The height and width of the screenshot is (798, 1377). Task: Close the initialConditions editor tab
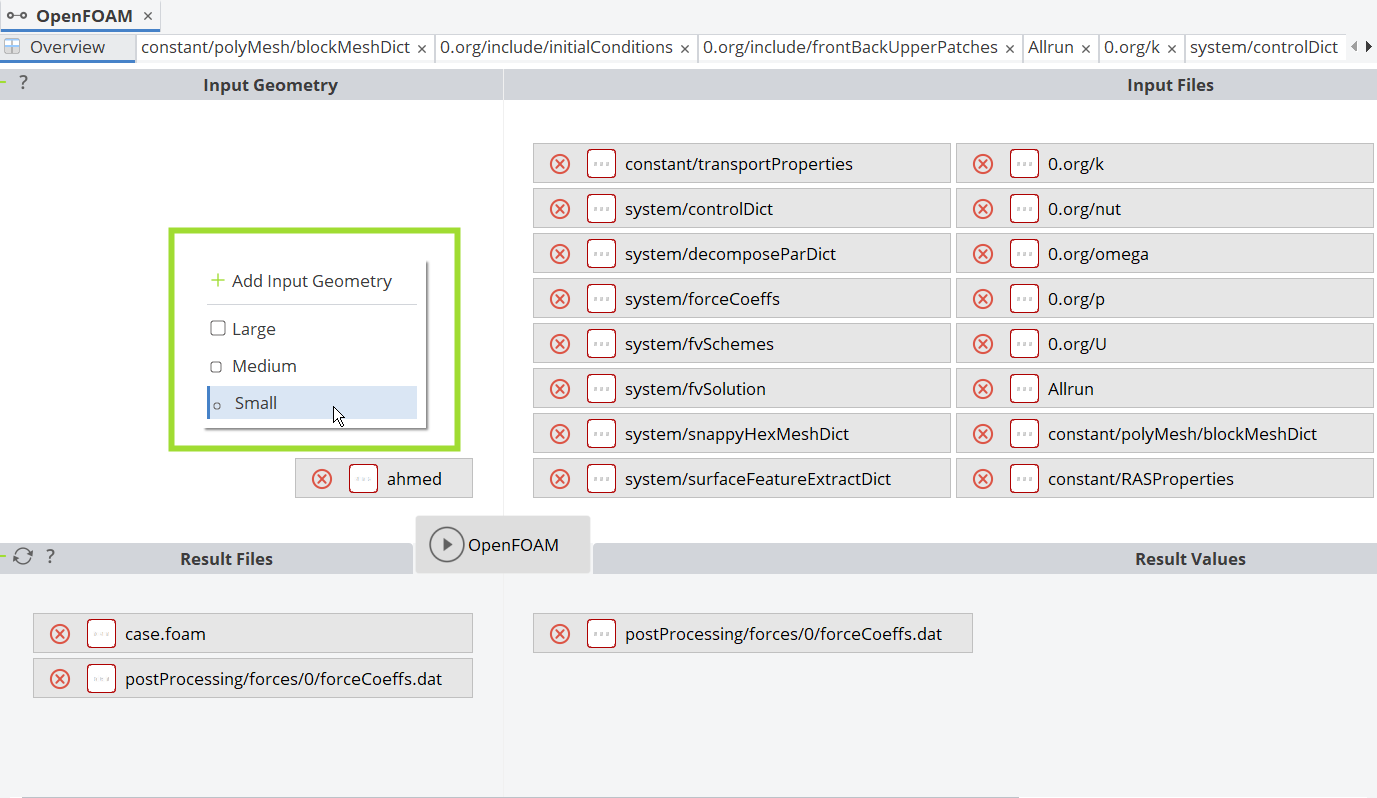(x=685, y=48)
